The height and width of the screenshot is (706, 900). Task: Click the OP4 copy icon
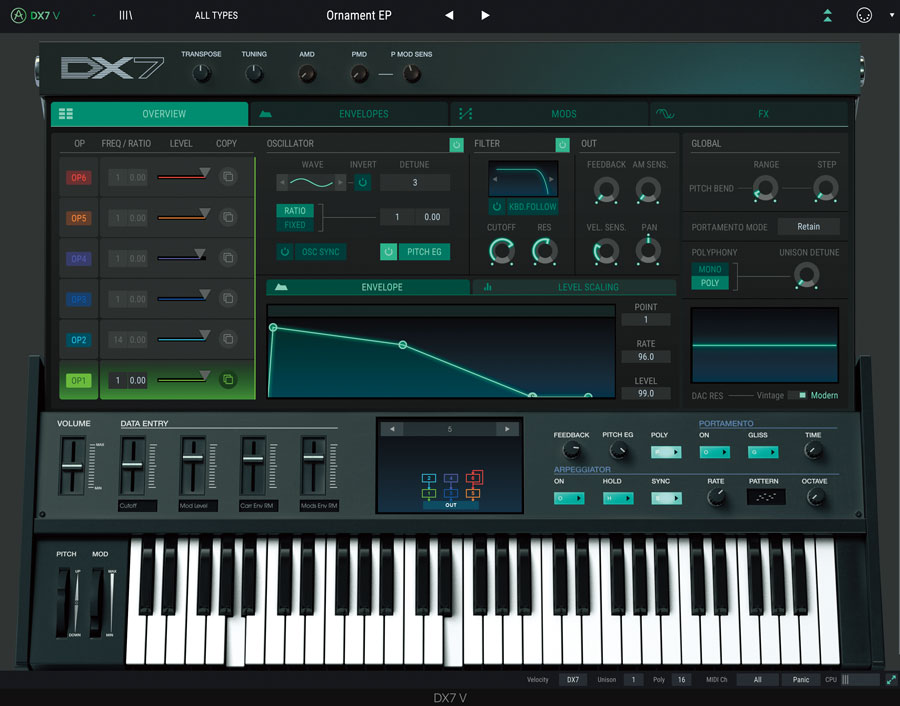coord(228,258)
